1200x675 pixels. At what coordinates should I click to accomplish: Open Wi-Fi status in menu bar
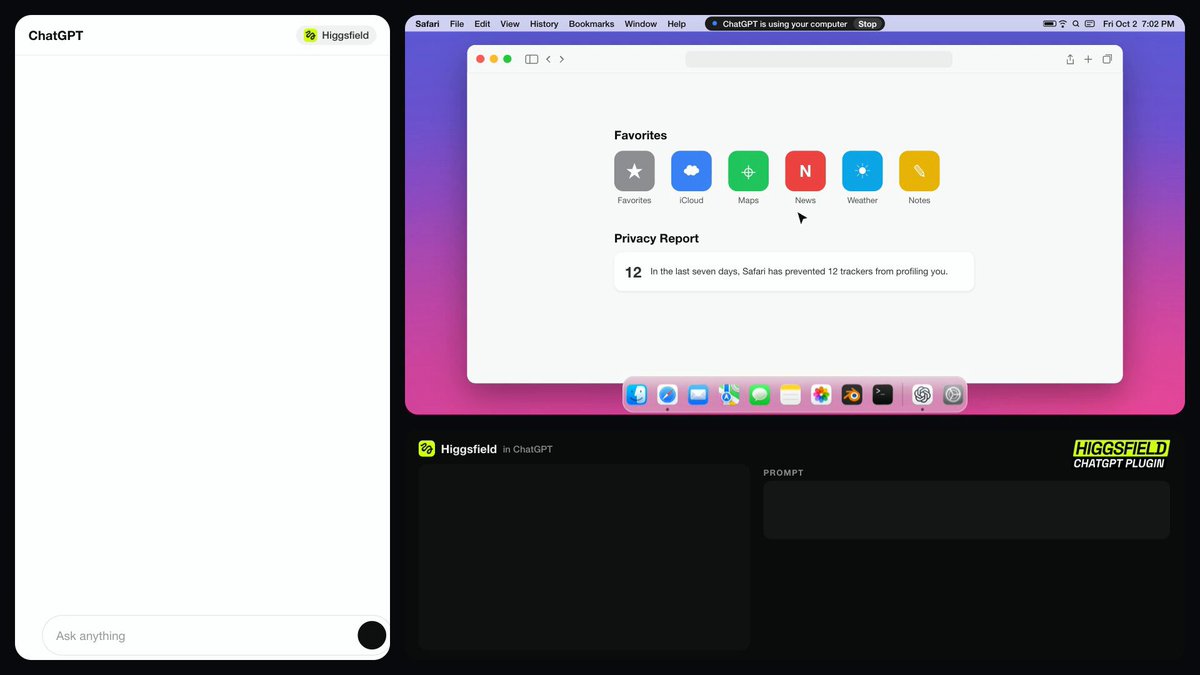tap(1062, 24)
